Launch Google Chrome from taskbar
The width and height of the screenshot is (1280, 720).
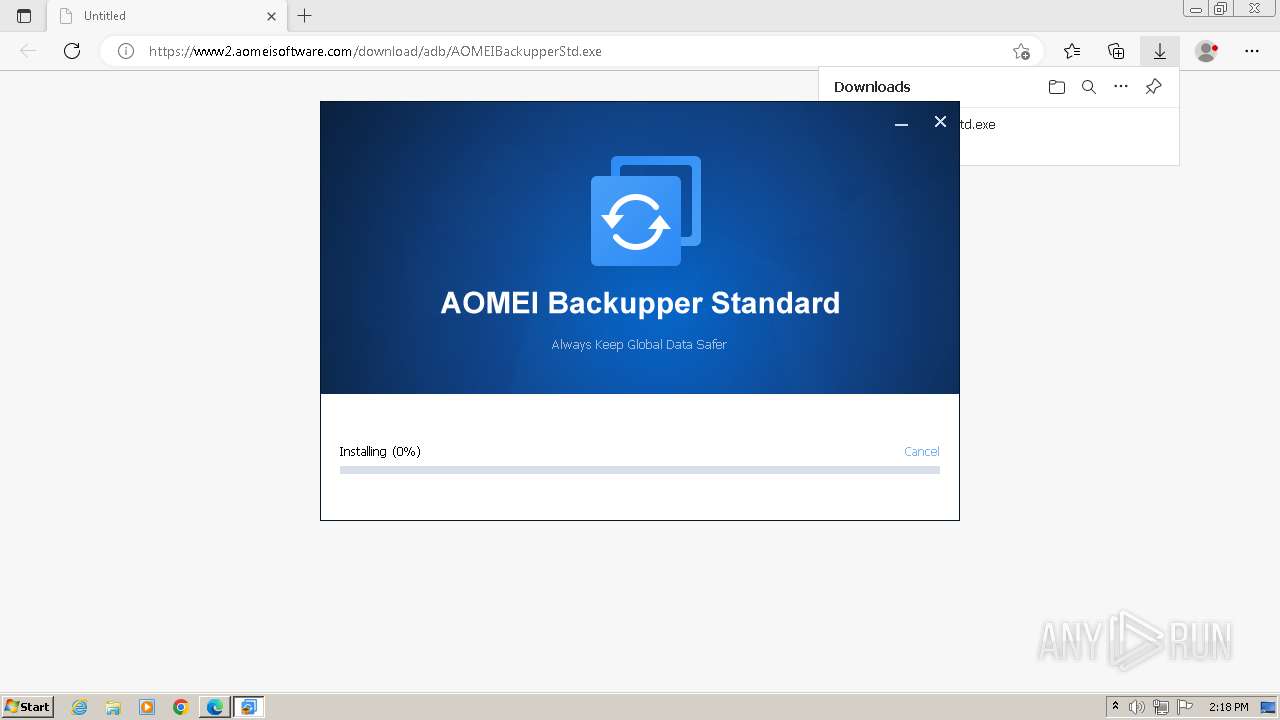pyautogui.click(x=181, y=707)
